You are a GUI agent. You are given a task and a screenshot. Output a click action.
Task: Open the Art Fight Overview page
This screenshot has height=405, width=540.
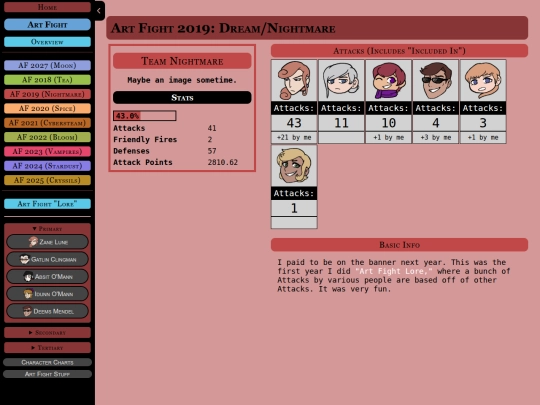48,42
